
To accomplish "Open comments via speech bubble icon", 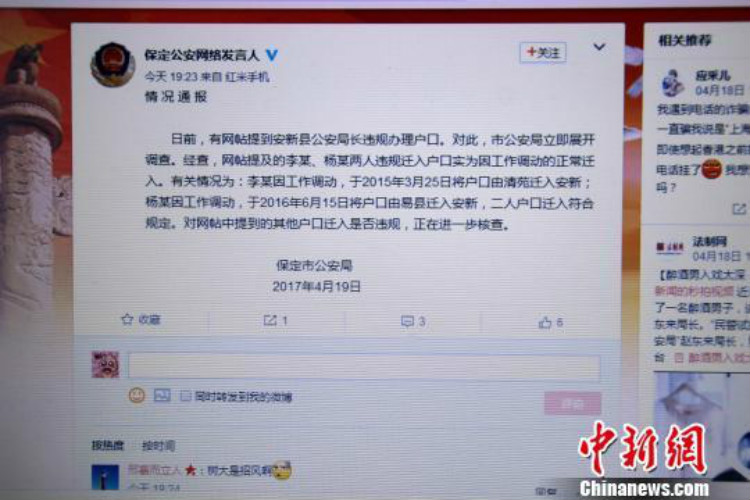I will pyautogui.click(x=407, y=322).
